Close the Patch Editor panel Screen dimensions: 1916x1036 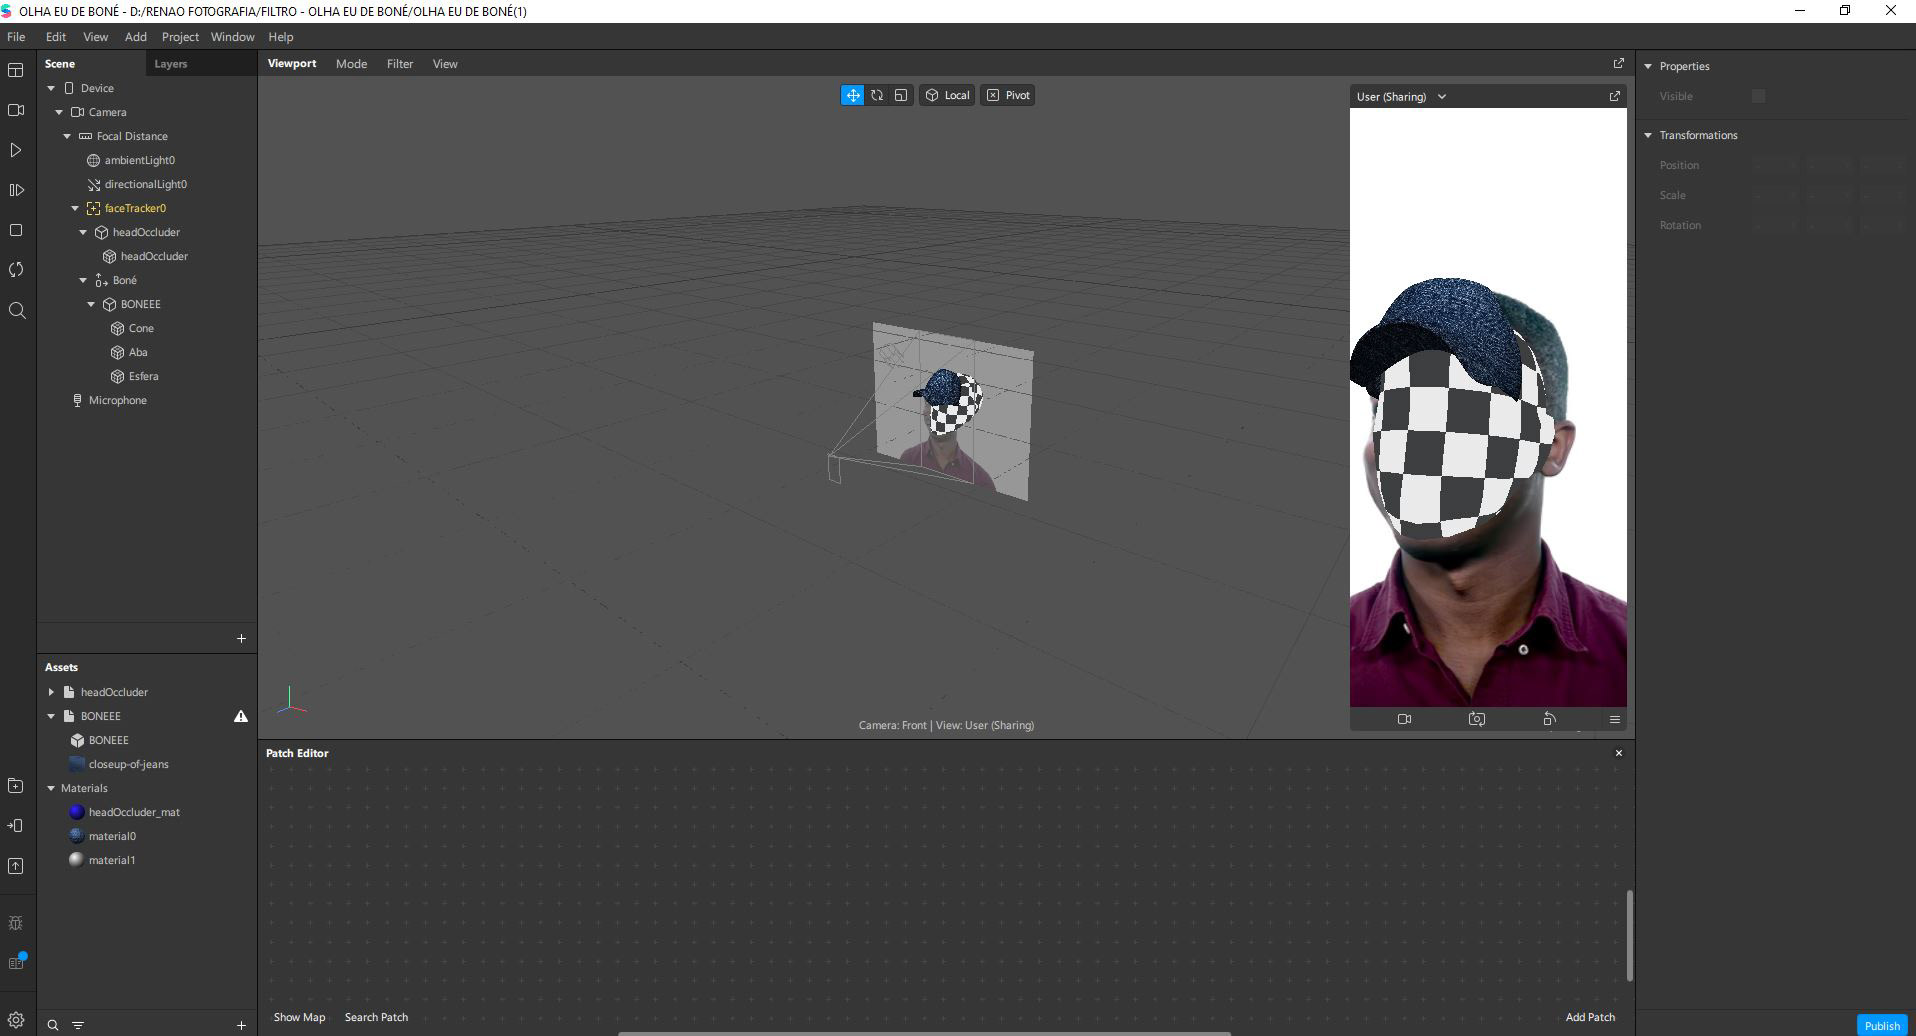coord(1619,753)
